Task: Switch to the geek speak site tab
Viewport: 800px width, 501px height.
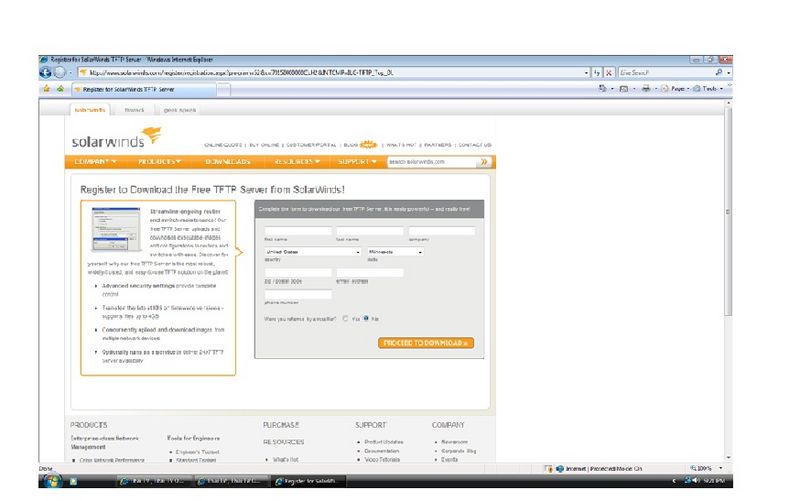Action: click(x=180, y=110)
